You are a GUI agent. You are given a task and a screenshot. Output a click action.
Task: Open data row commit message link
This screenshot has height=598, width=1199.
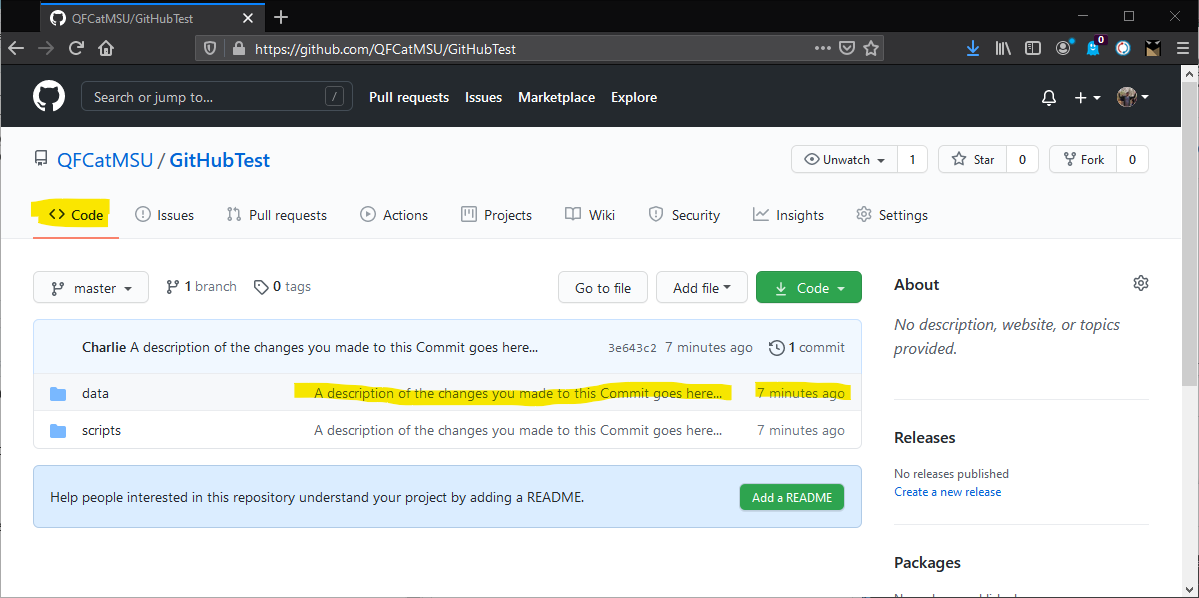[518, 393]
